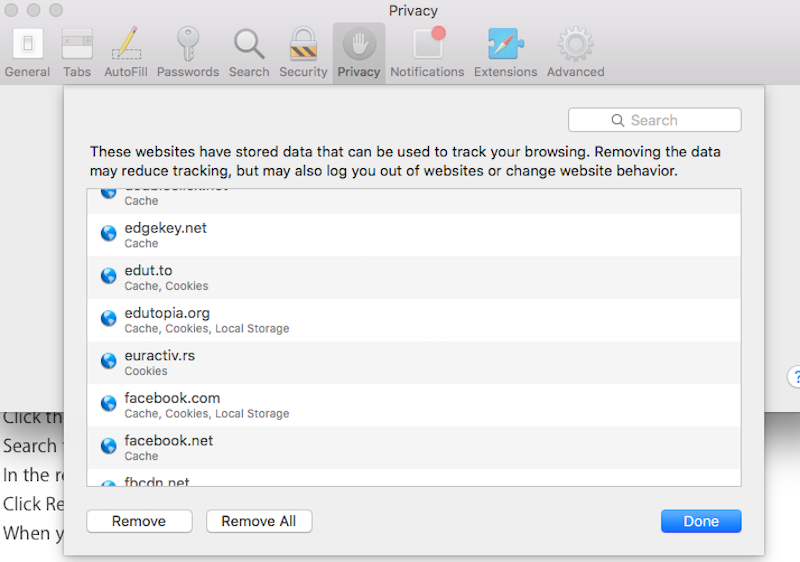Click Remove button for selected site

click(x=139, y=521)
